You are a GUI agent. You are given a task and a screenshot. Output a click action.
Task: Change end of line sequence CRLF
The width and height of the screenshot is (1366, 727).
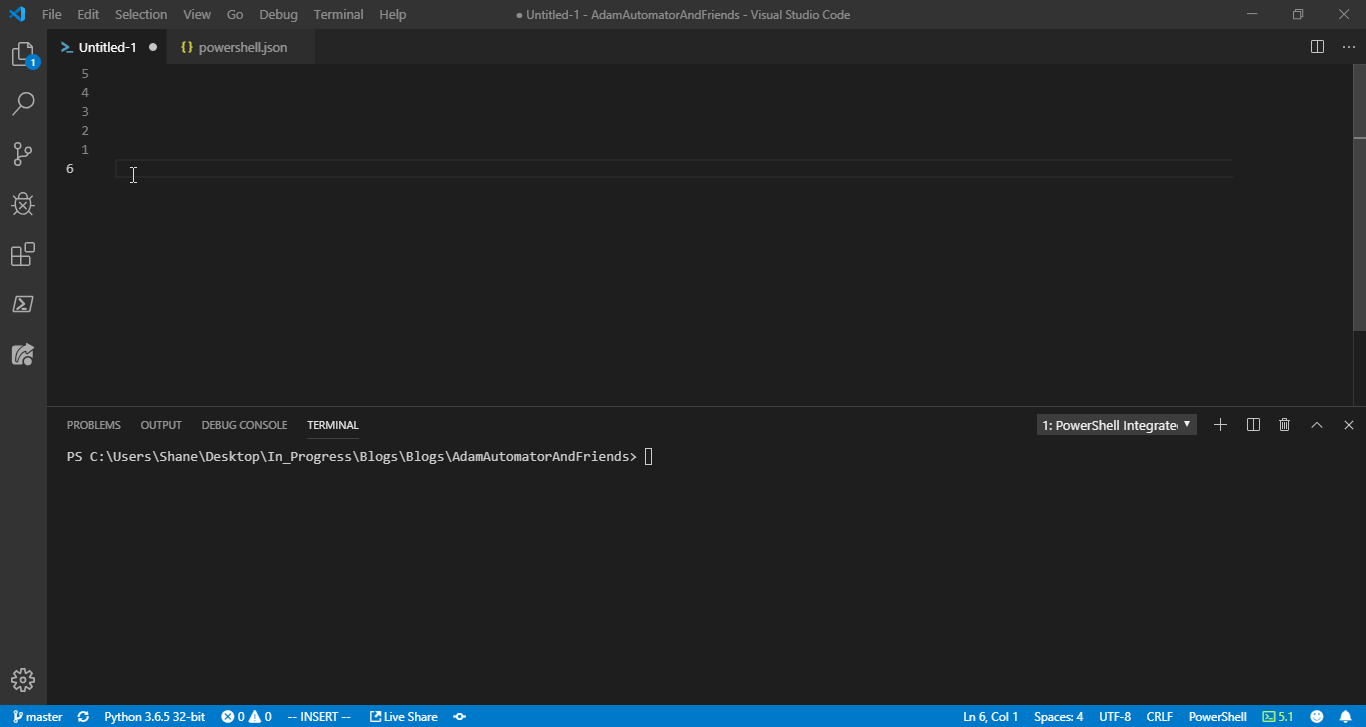[x=1159, y=717]
